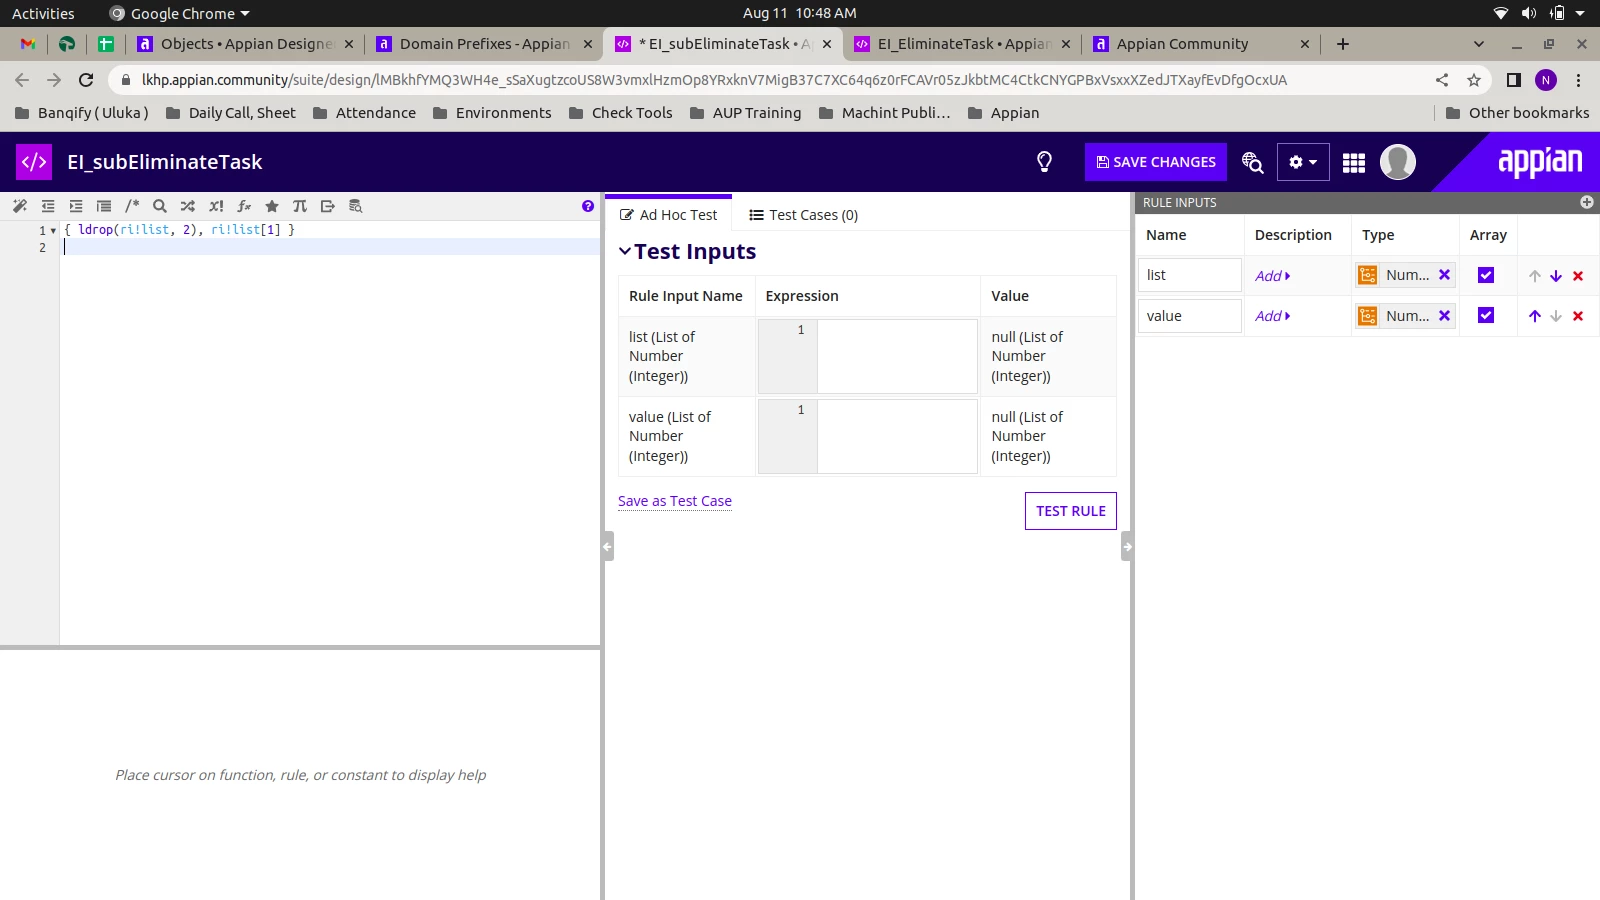Click the browser address bar URL
1600x900 pixels.
pyautogui.click(x=714, y=80)
